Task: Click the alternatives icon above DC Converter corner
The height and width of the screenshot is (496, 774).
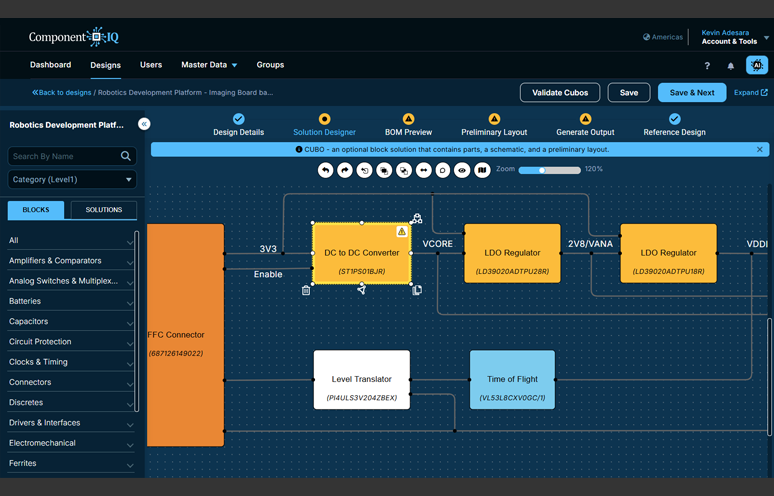Action: click(417, 219)
